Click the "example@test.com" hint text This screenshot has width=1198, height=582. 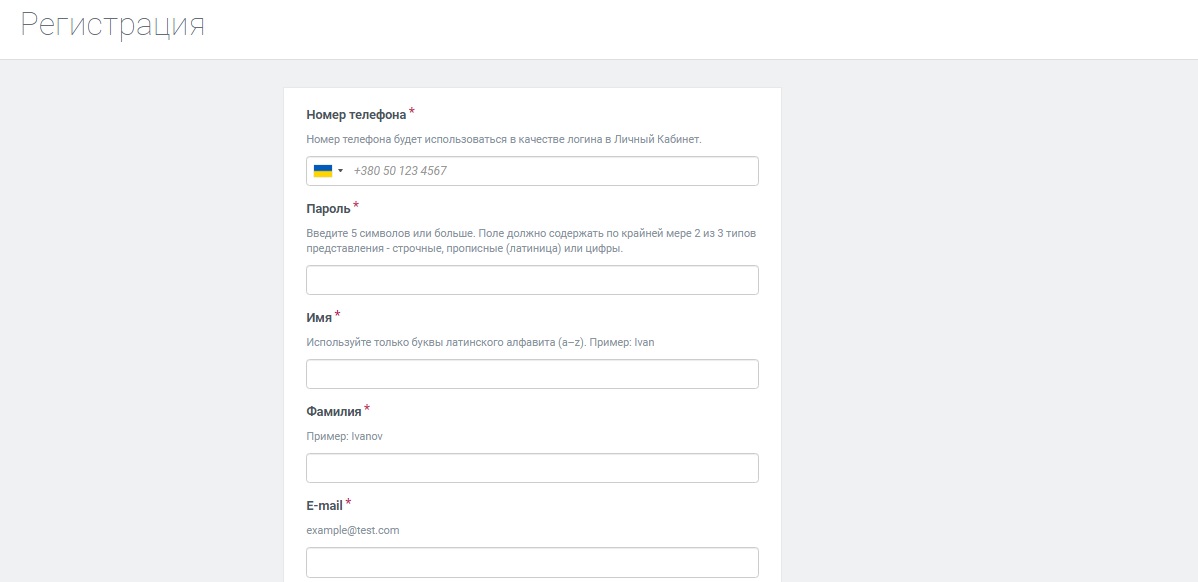pyautogui.click(x=353, y=530)
